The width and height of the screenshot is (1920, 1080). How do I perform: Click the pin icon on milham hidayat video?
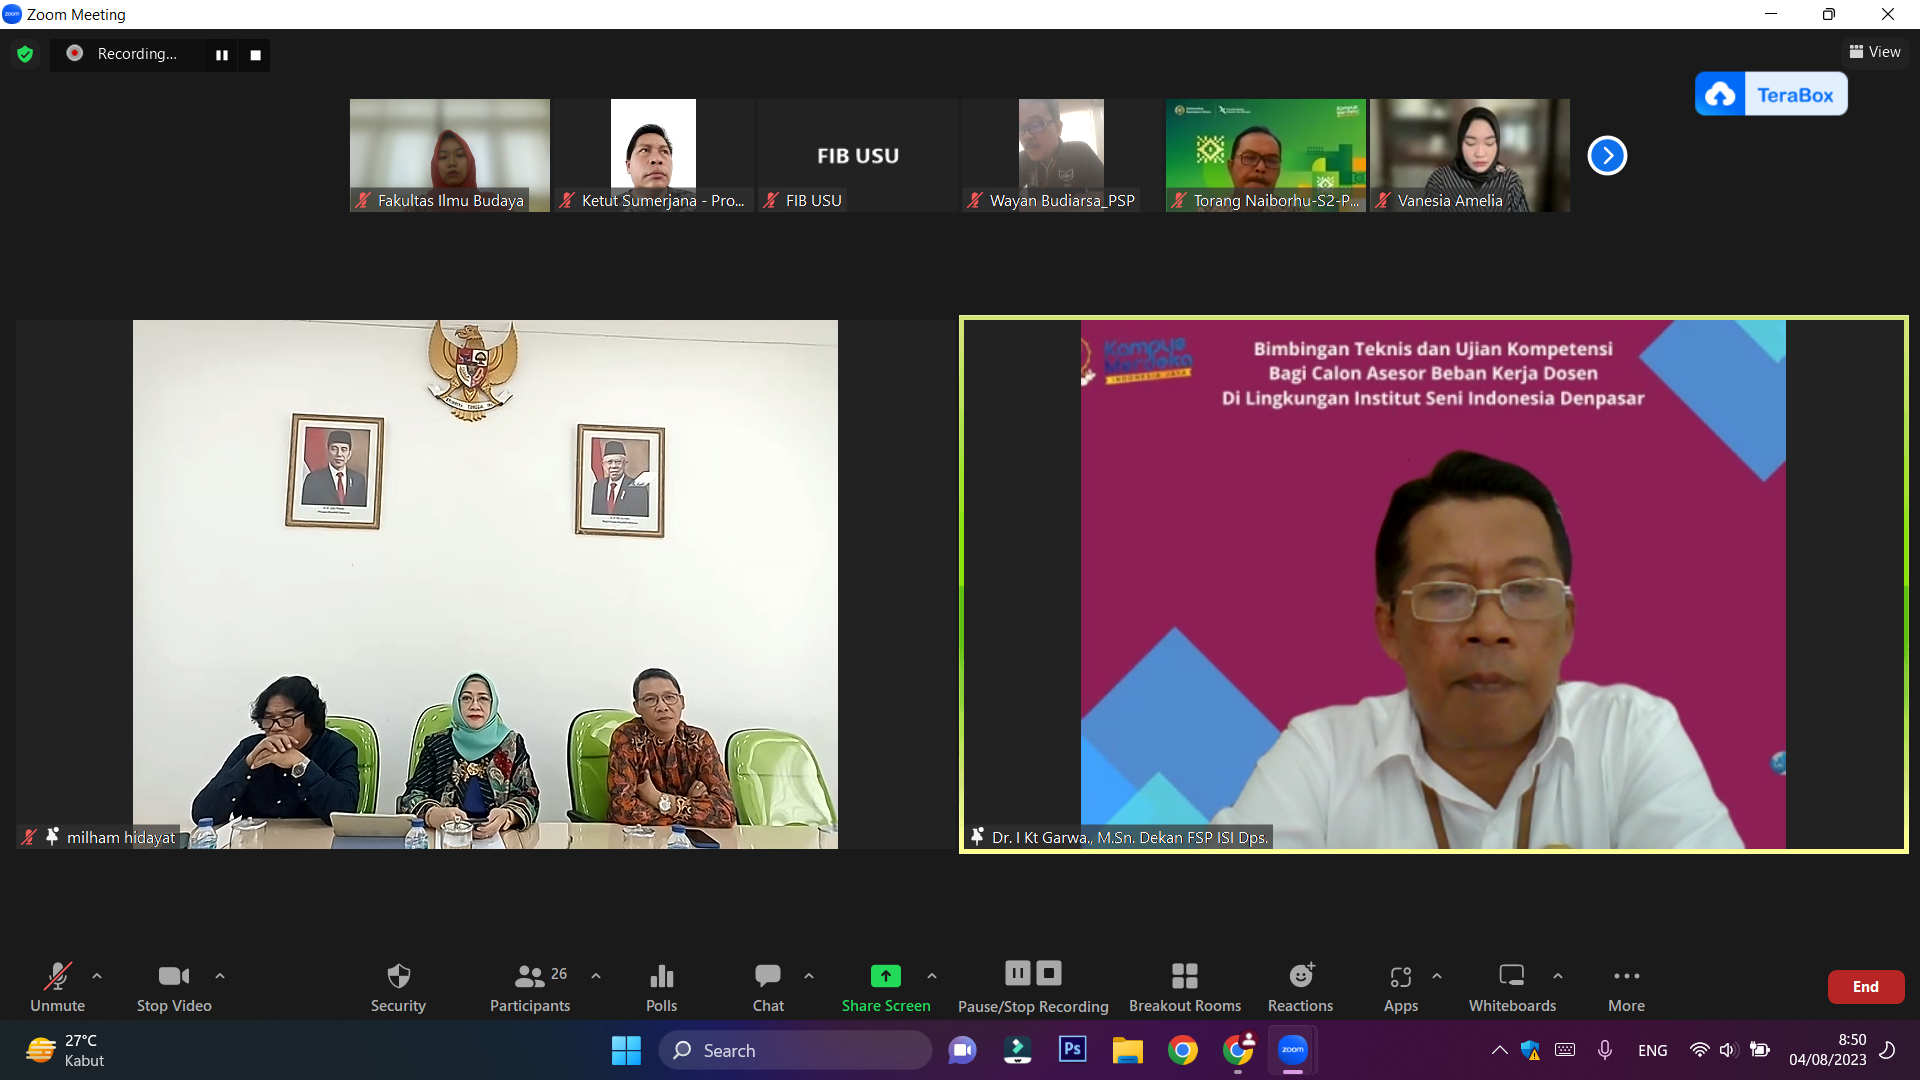pos(52,836)
